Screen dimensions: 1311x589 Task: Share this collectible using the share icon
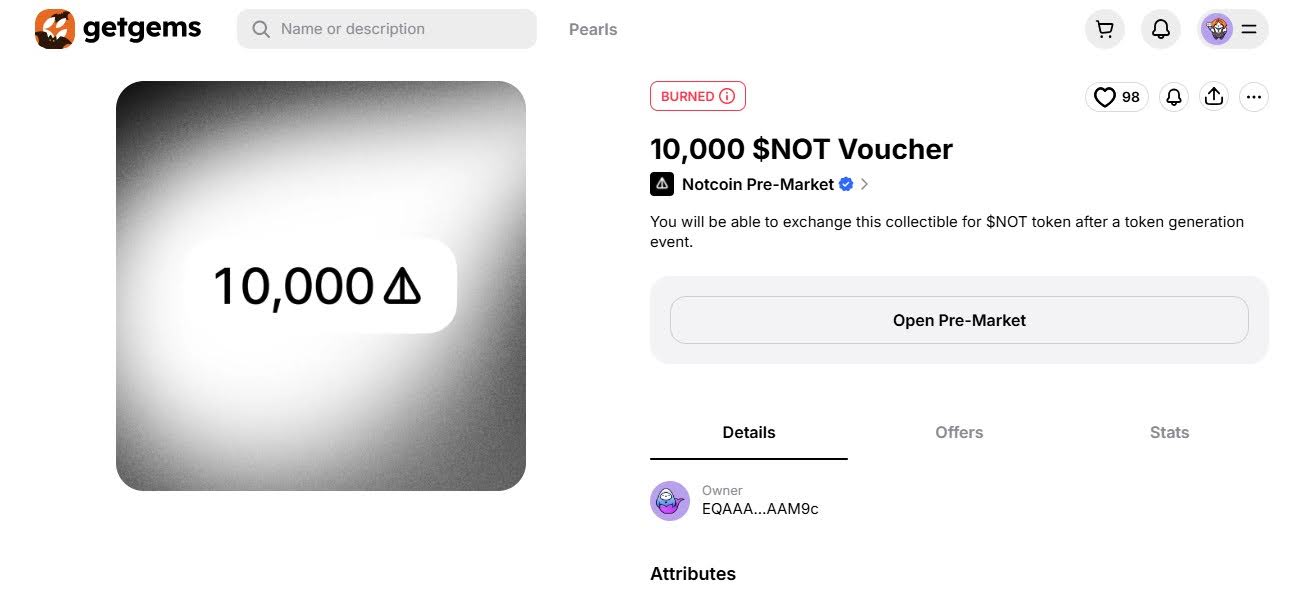(x=1213, y=97)
